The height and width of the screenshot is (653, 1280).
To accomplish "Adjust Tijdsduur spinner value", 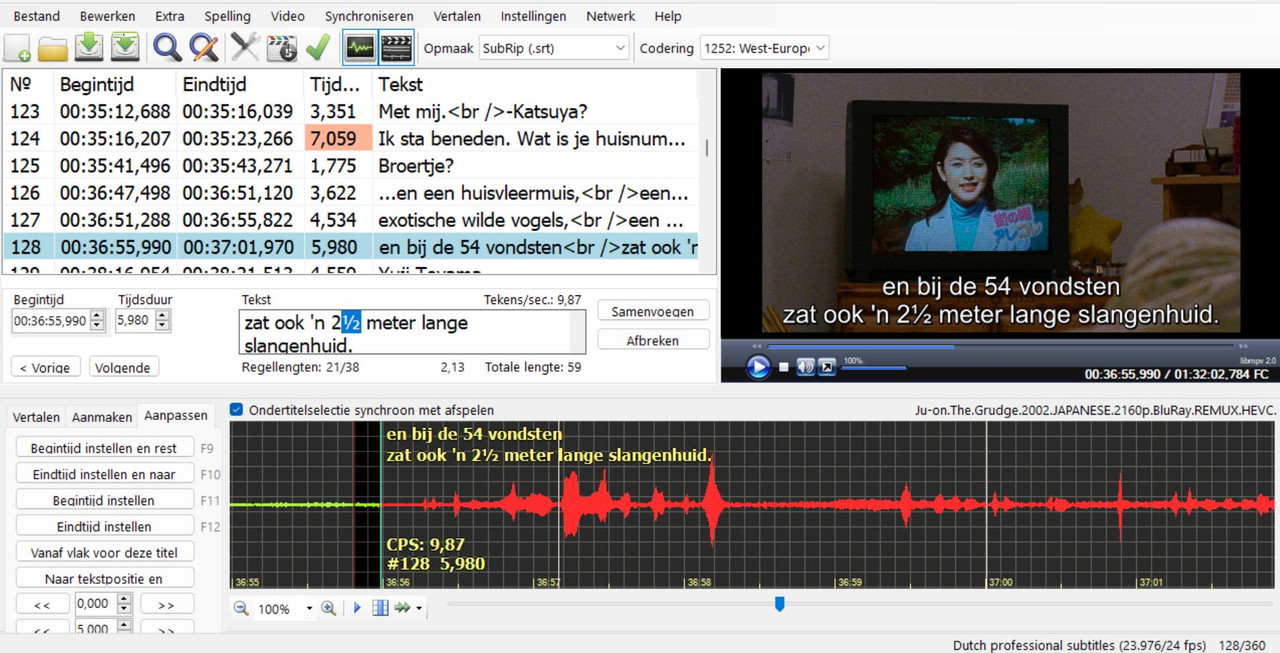I will 163,321.
